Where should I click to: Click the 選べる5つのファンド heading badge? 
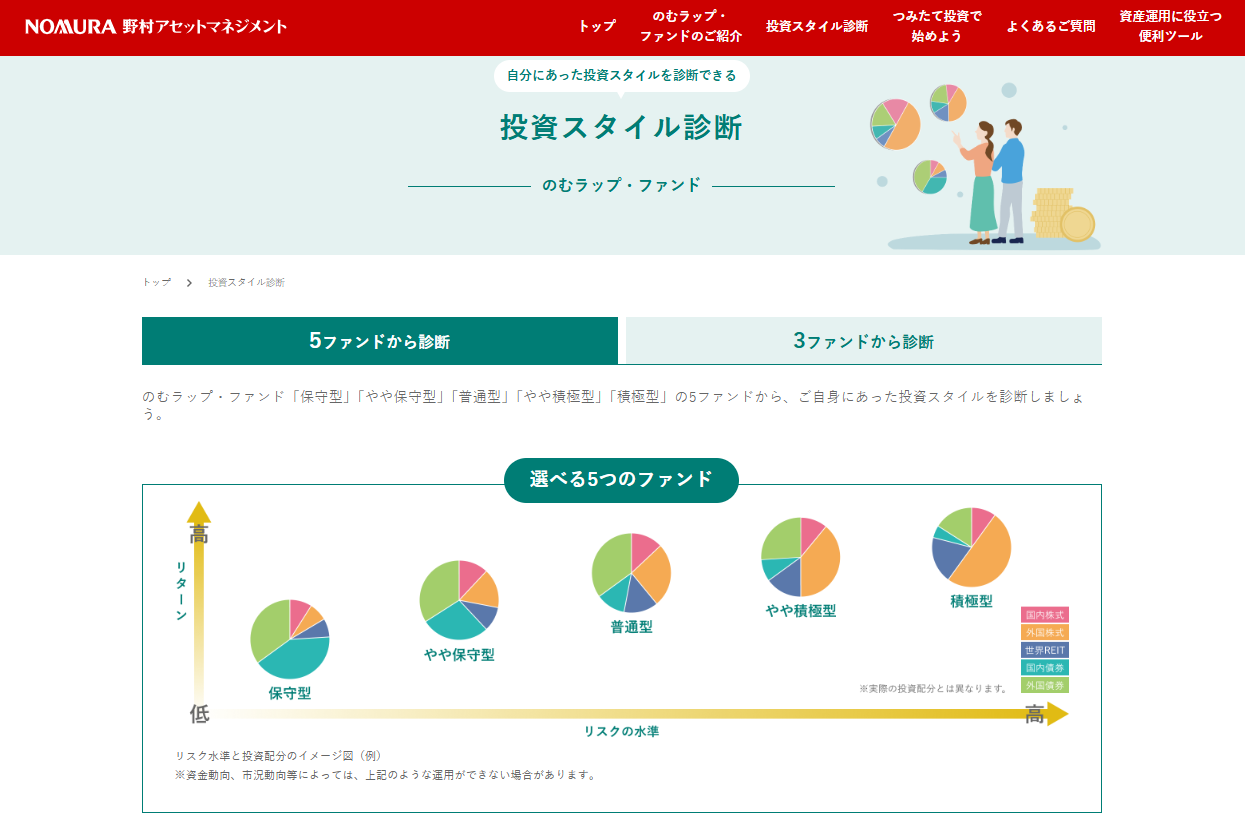[621, 480]
